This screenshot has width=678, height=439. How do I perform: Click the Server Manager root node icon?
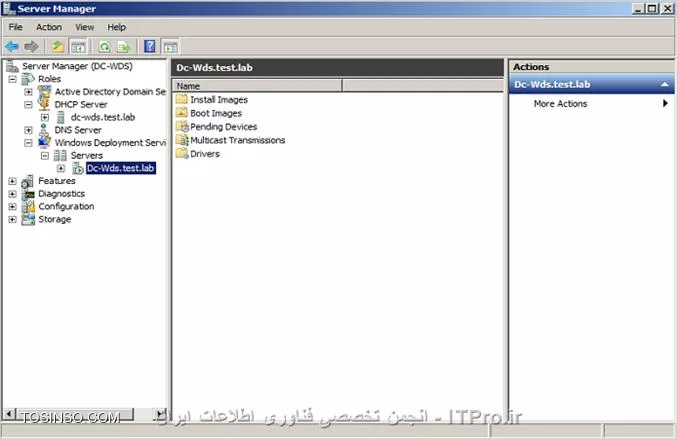[x=12, y=66]
